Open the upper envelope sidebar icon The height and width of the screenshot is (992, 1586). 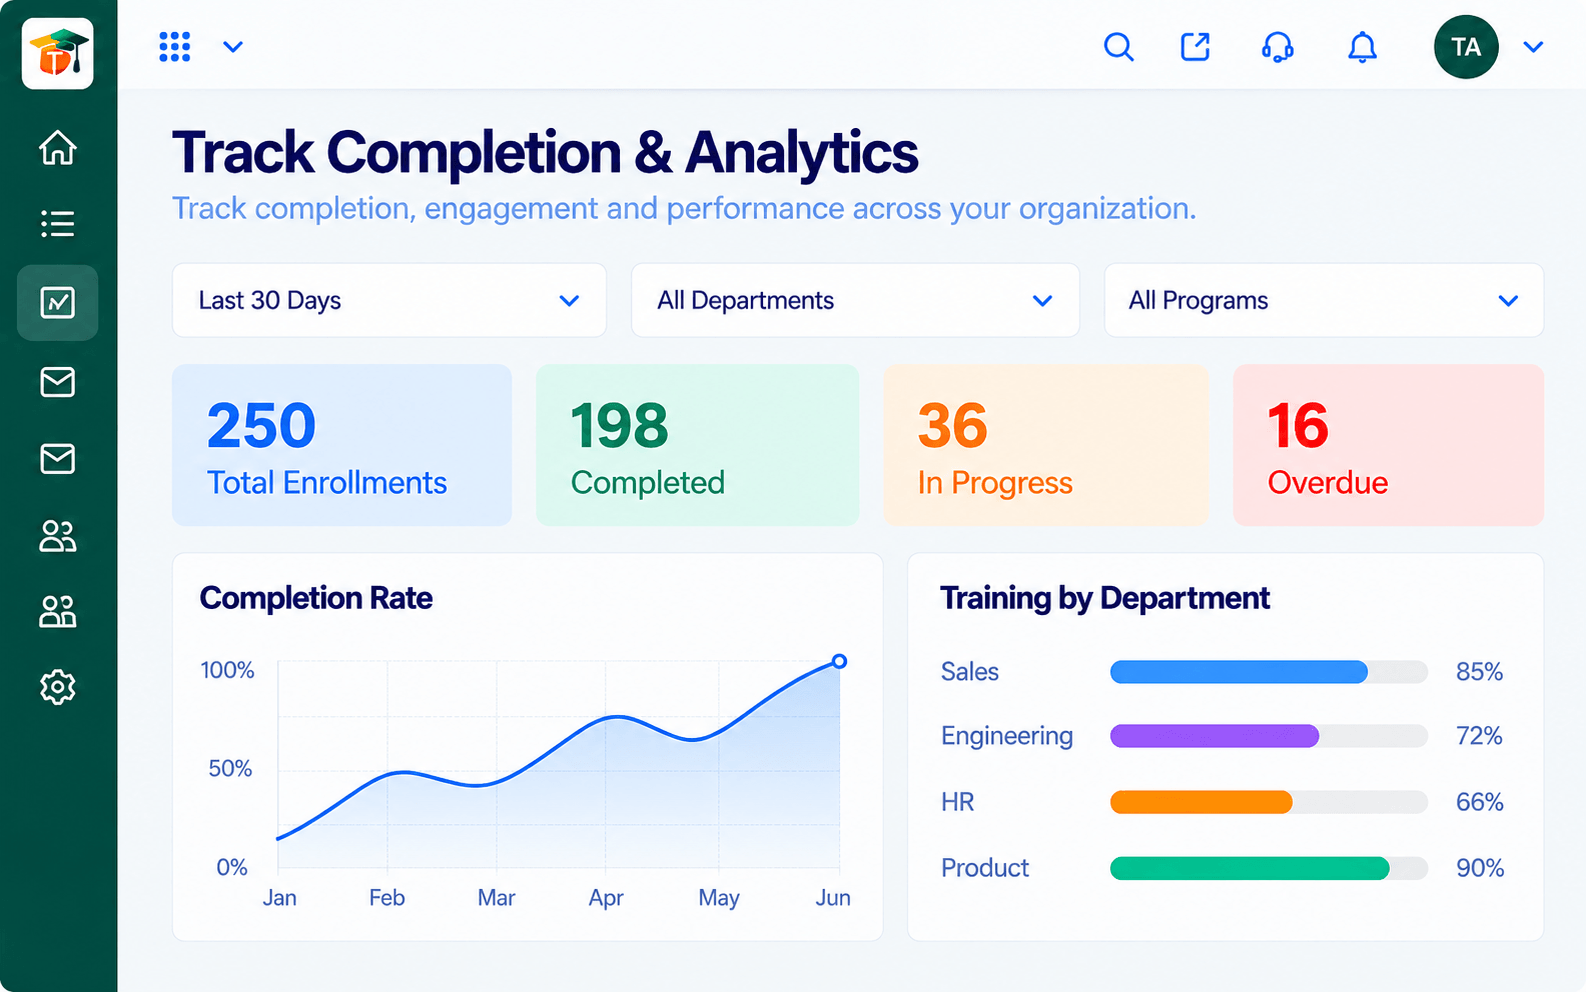click(58, 381)
